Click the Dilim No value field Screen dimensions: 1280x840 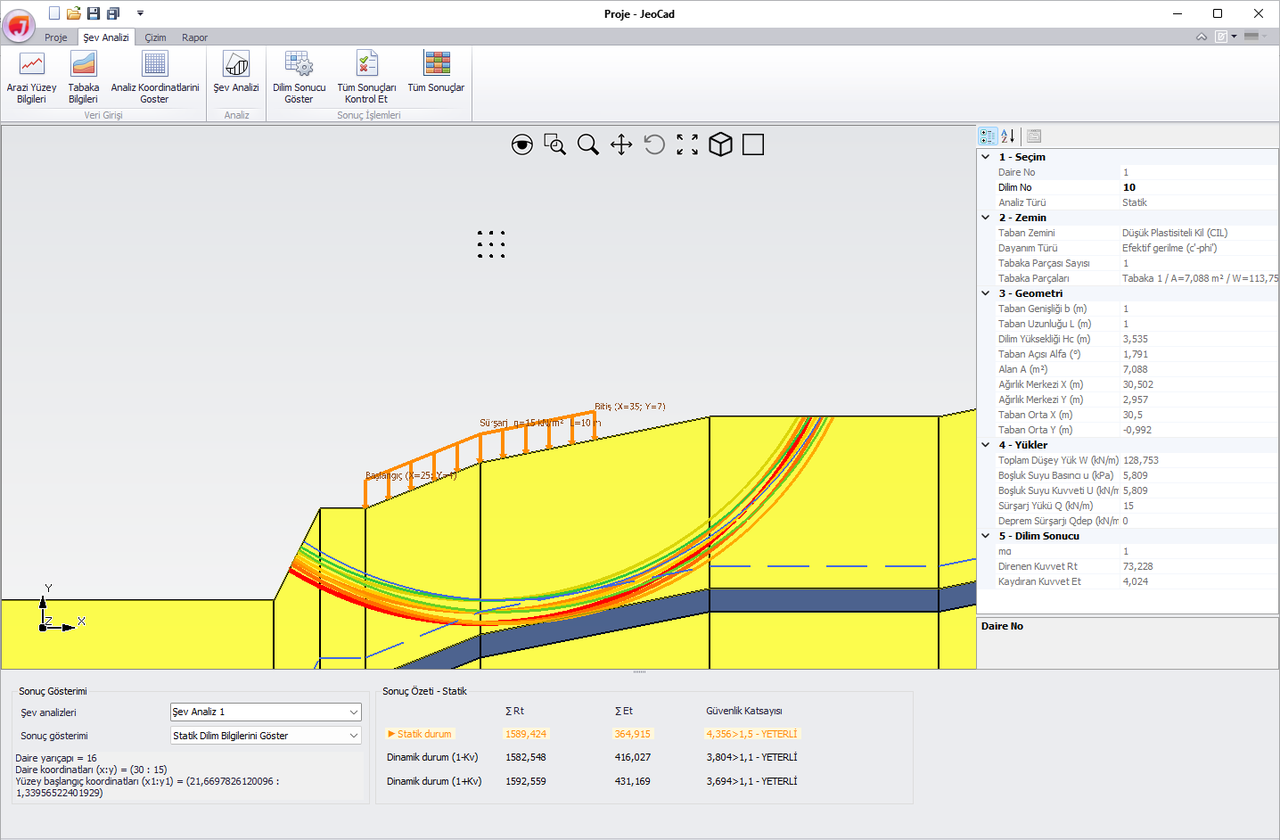pyautogui.click(x=1198, y=187)
